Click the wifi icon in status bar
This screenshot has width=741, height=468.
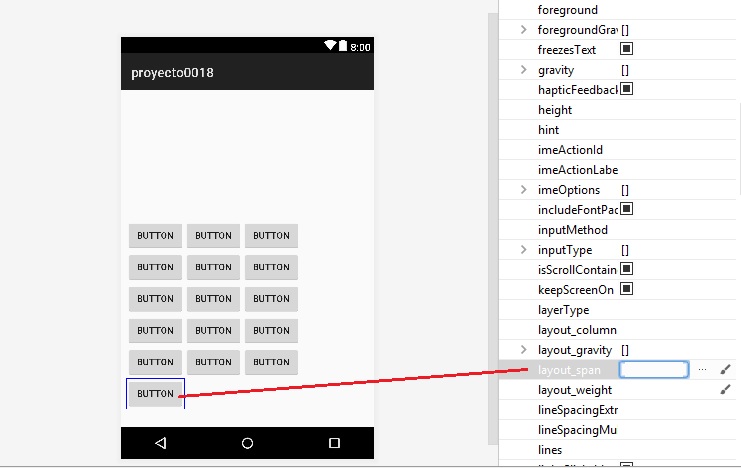coord(330,46)
